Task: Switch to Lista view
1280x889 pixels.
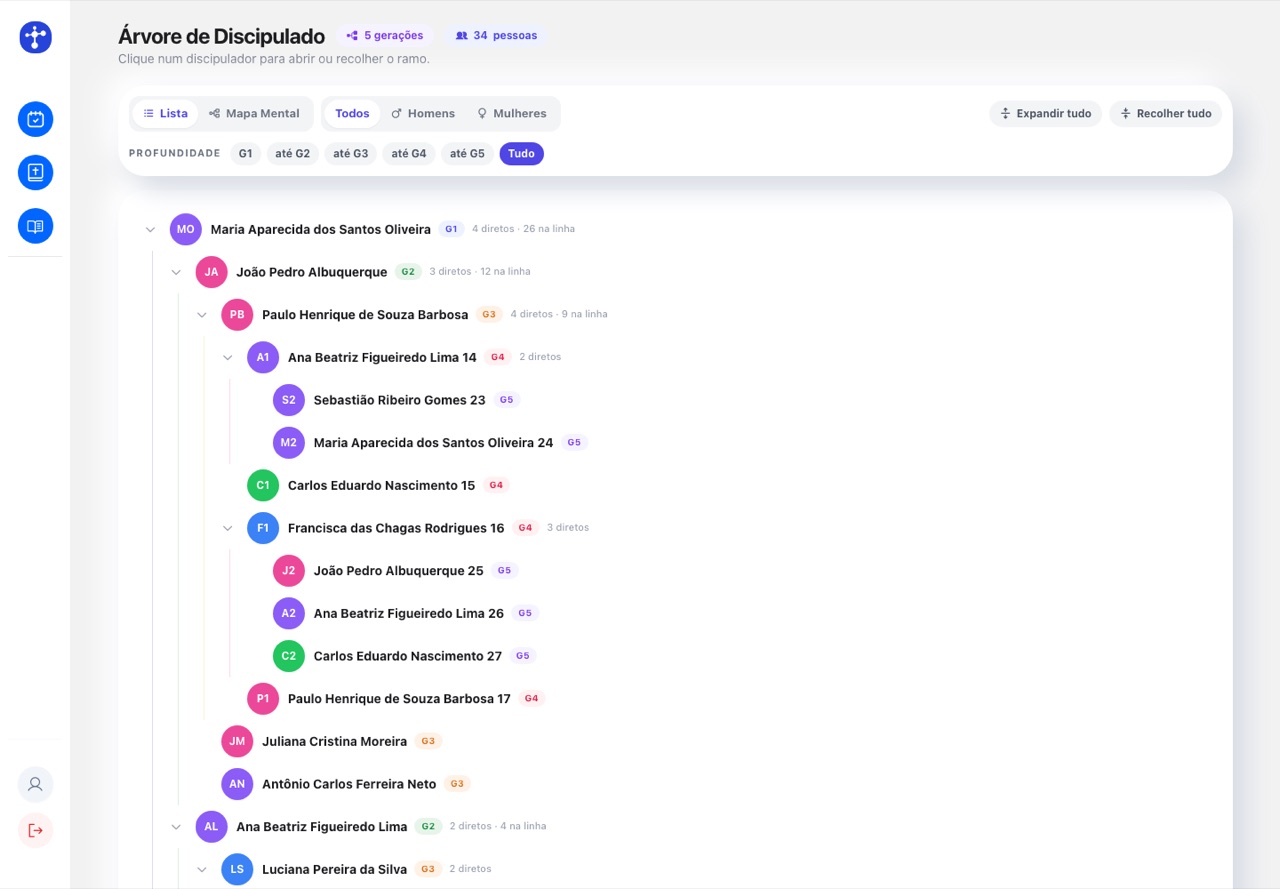Action: pos(165,113)
